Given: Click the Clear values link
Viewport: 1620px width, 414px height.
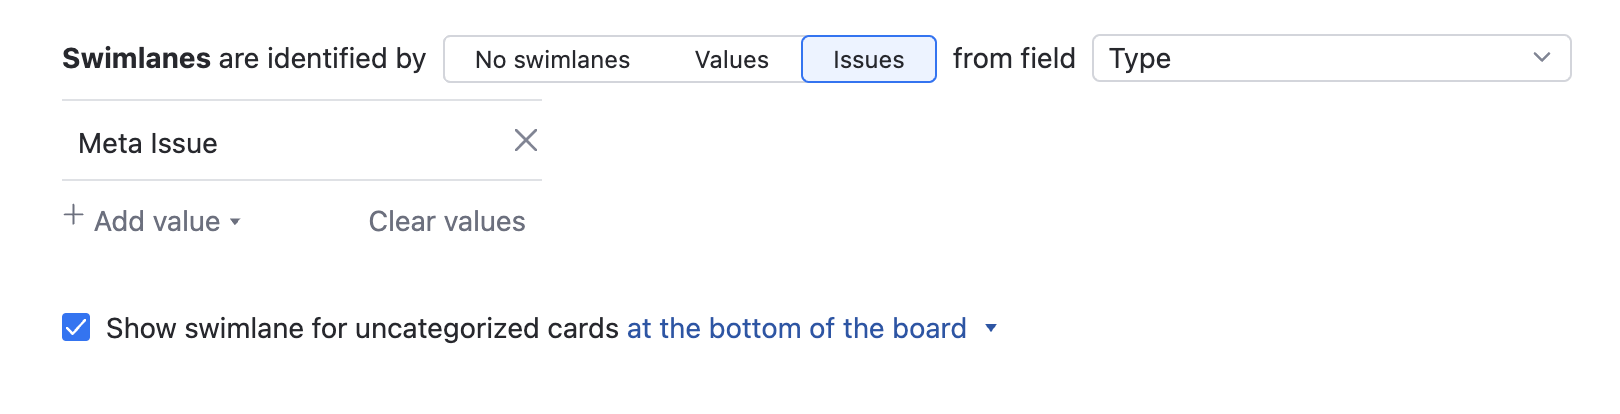Looking at the screenshot, I should [446, 221].
